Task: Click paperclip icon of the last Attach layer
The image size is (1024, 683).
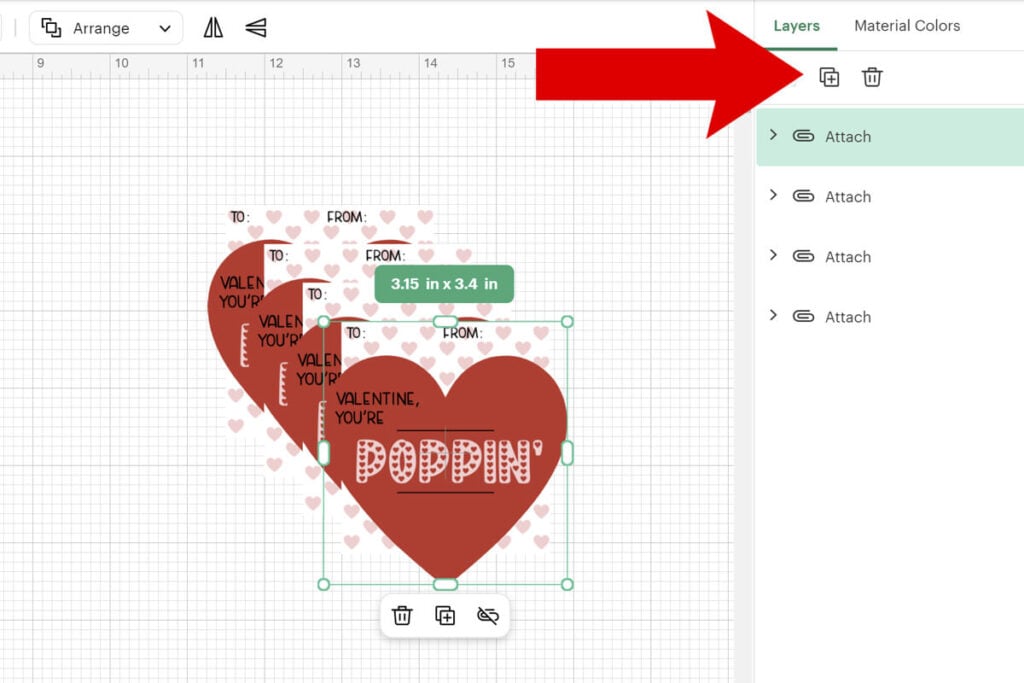Action: tap(803, 317)
